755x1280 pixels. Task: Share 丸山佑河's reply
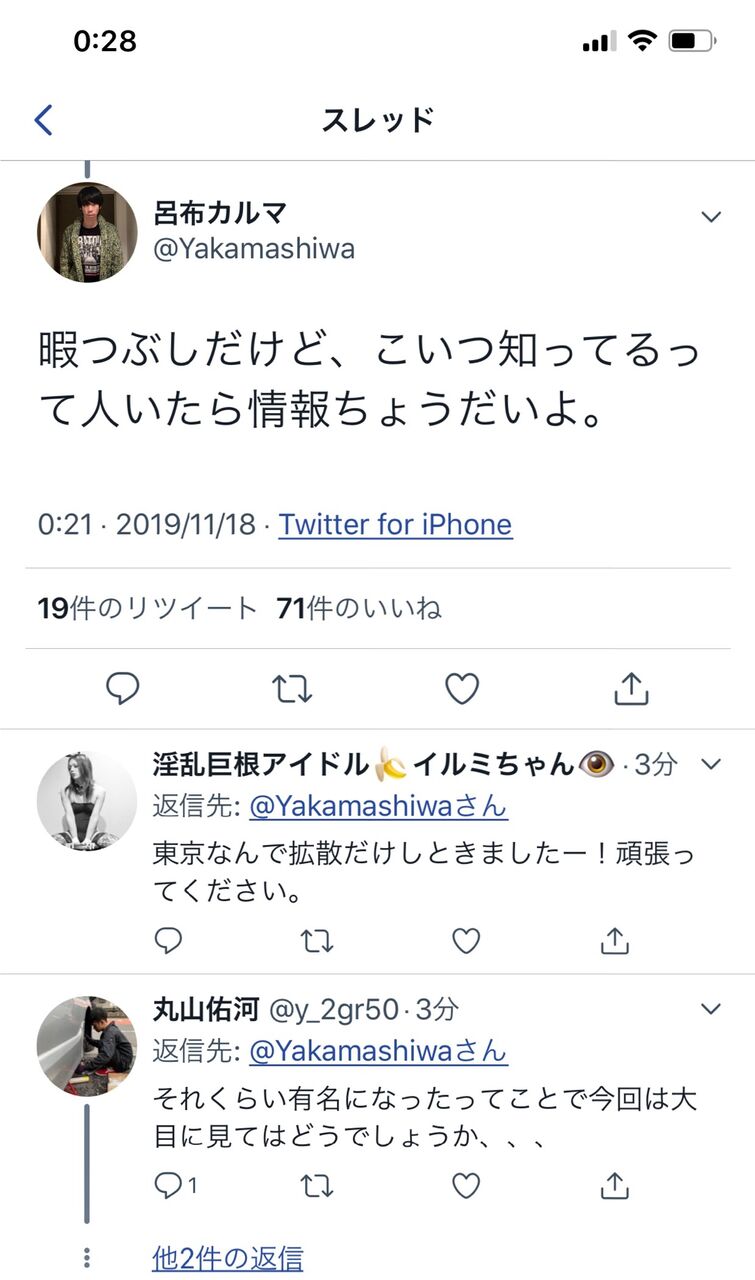coord(614,1186)
